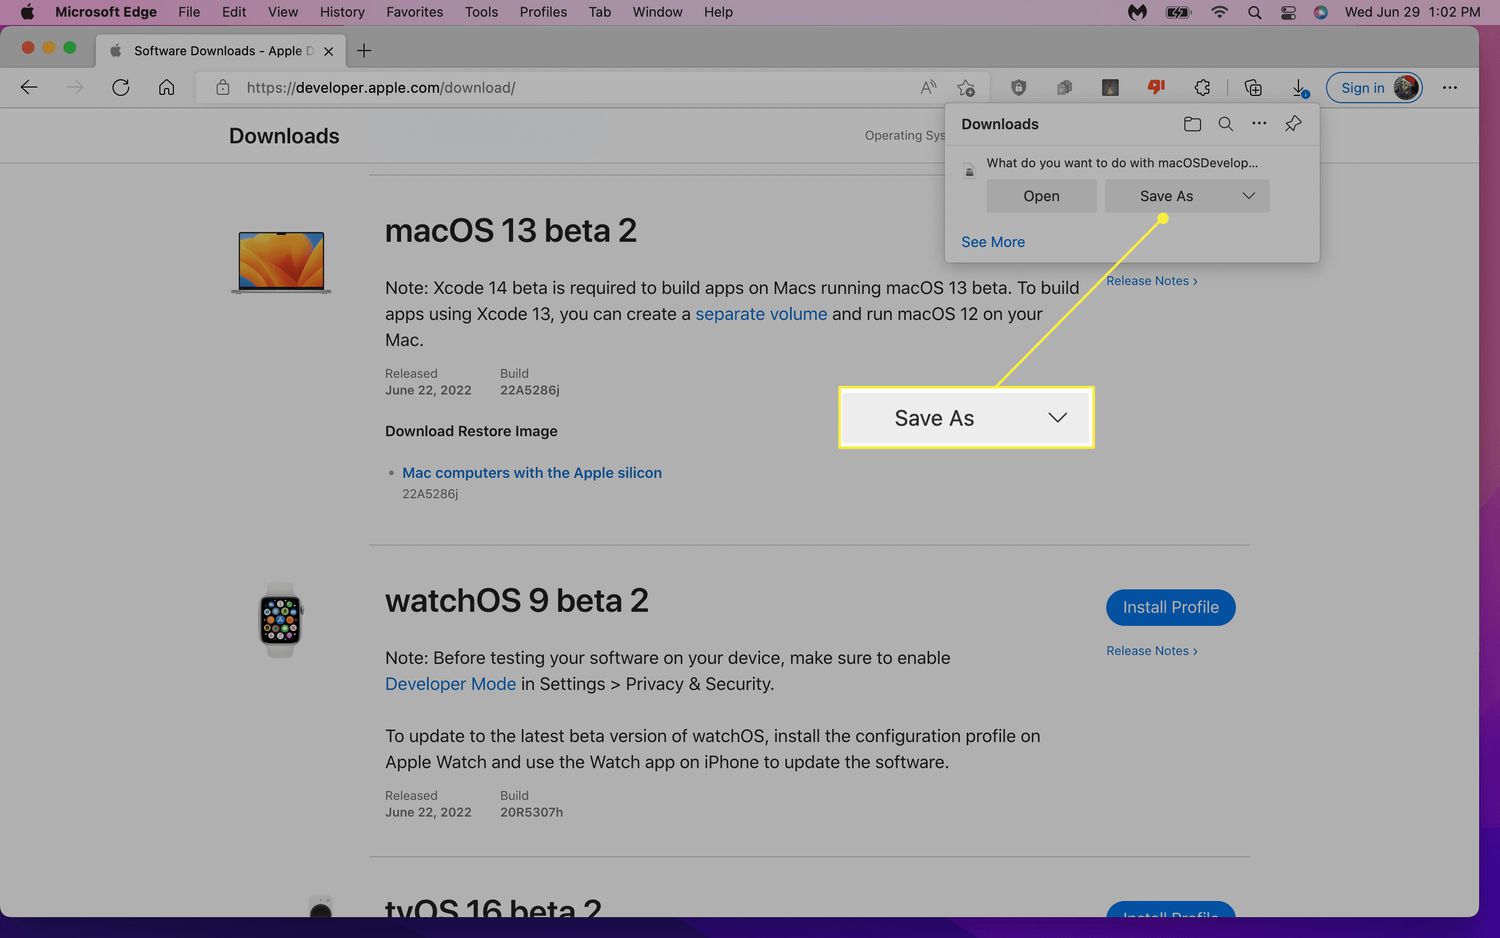1500x938 pixels.
Task: Select the watchOS 9 beta 2 heading
Action: [x=517, y=601]
